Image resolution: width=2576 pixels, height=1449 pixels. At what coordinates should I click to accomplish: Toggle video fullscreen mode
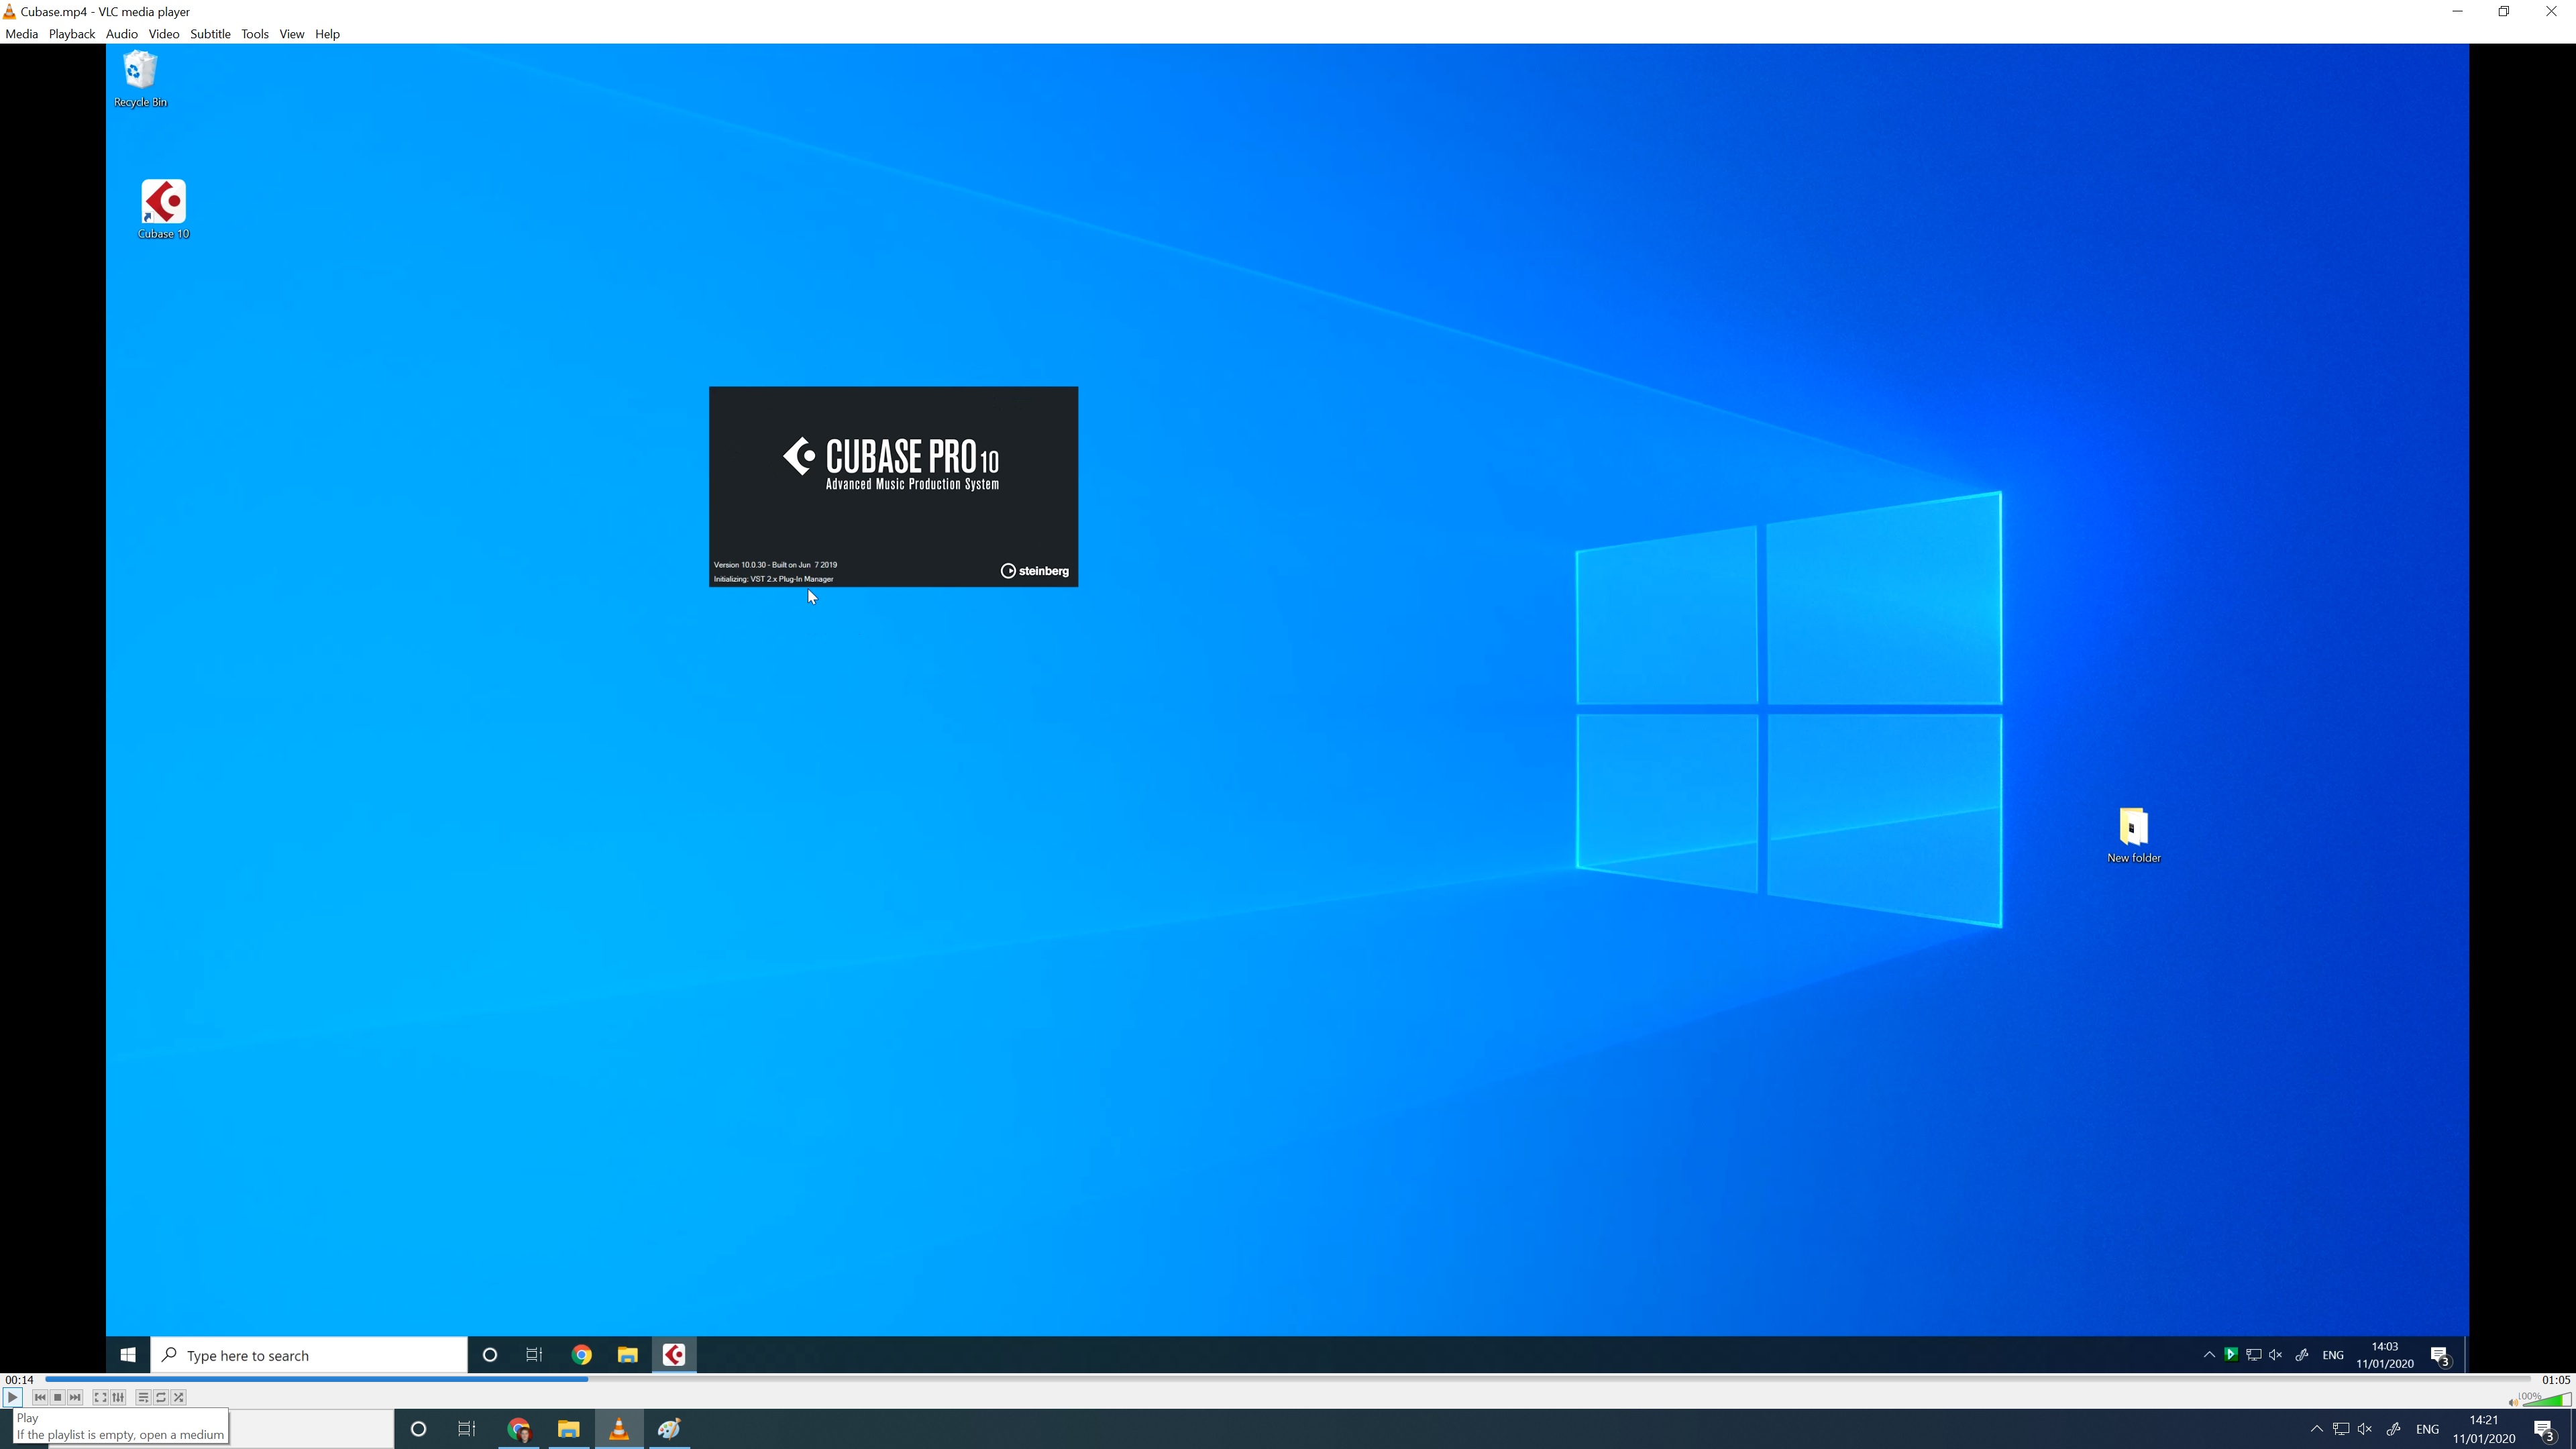coord(100,1397)
